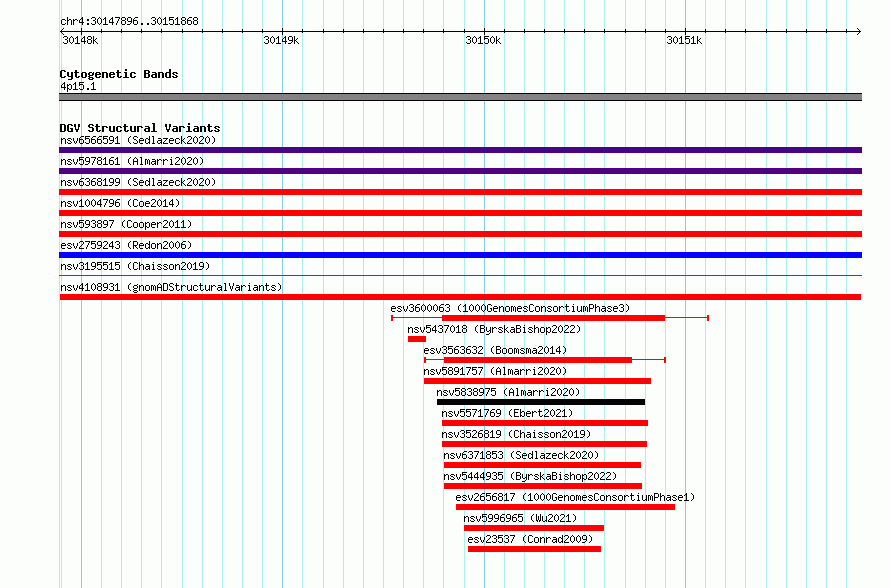Select esv2759243 (Redon2006) label
Viewport: 890px width, 588px height.
tap(126, 245)
